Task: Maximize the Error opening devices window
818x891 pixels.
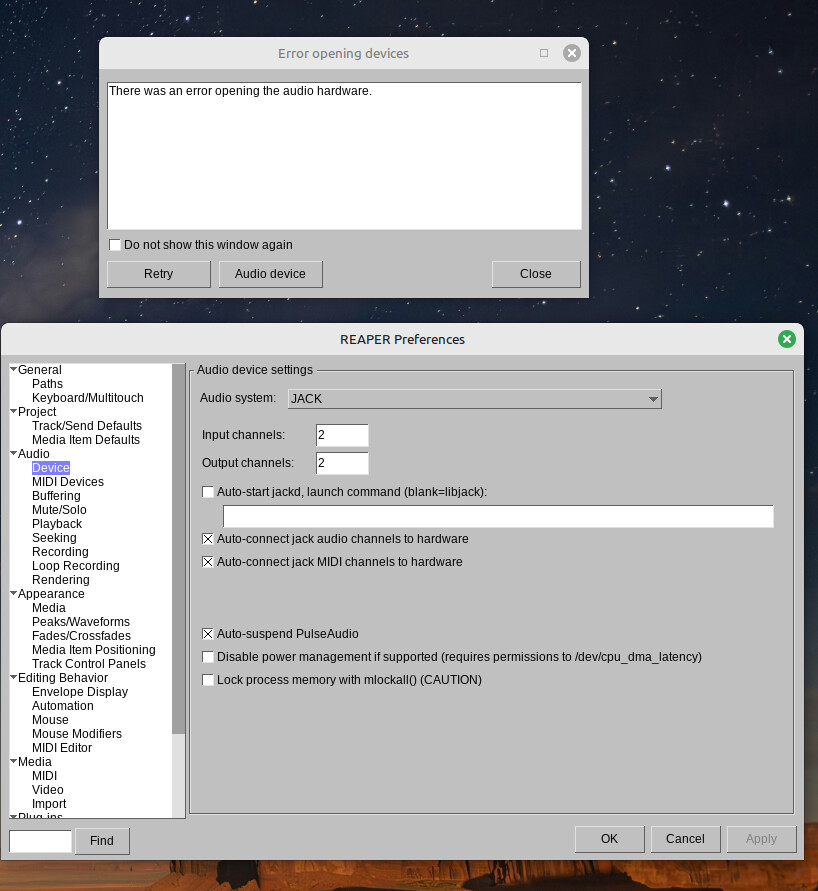Action: 544,53
